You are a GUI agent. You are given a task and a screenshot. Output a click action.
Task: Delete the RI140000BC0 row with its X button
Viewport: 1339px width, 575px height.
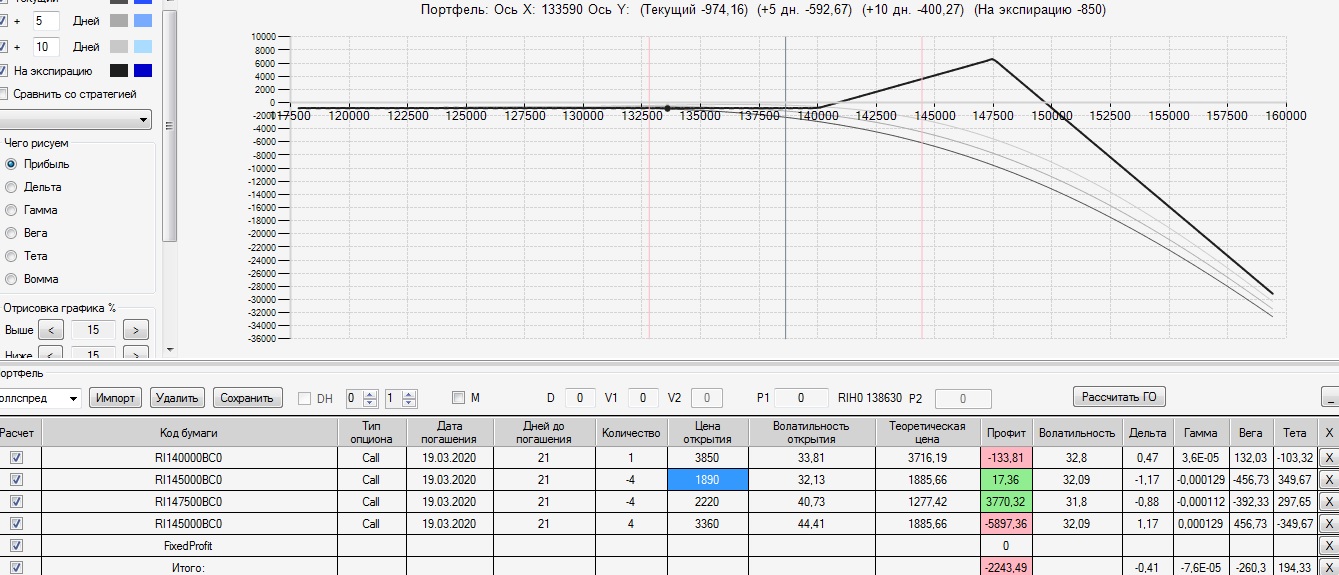[1328, 458]
